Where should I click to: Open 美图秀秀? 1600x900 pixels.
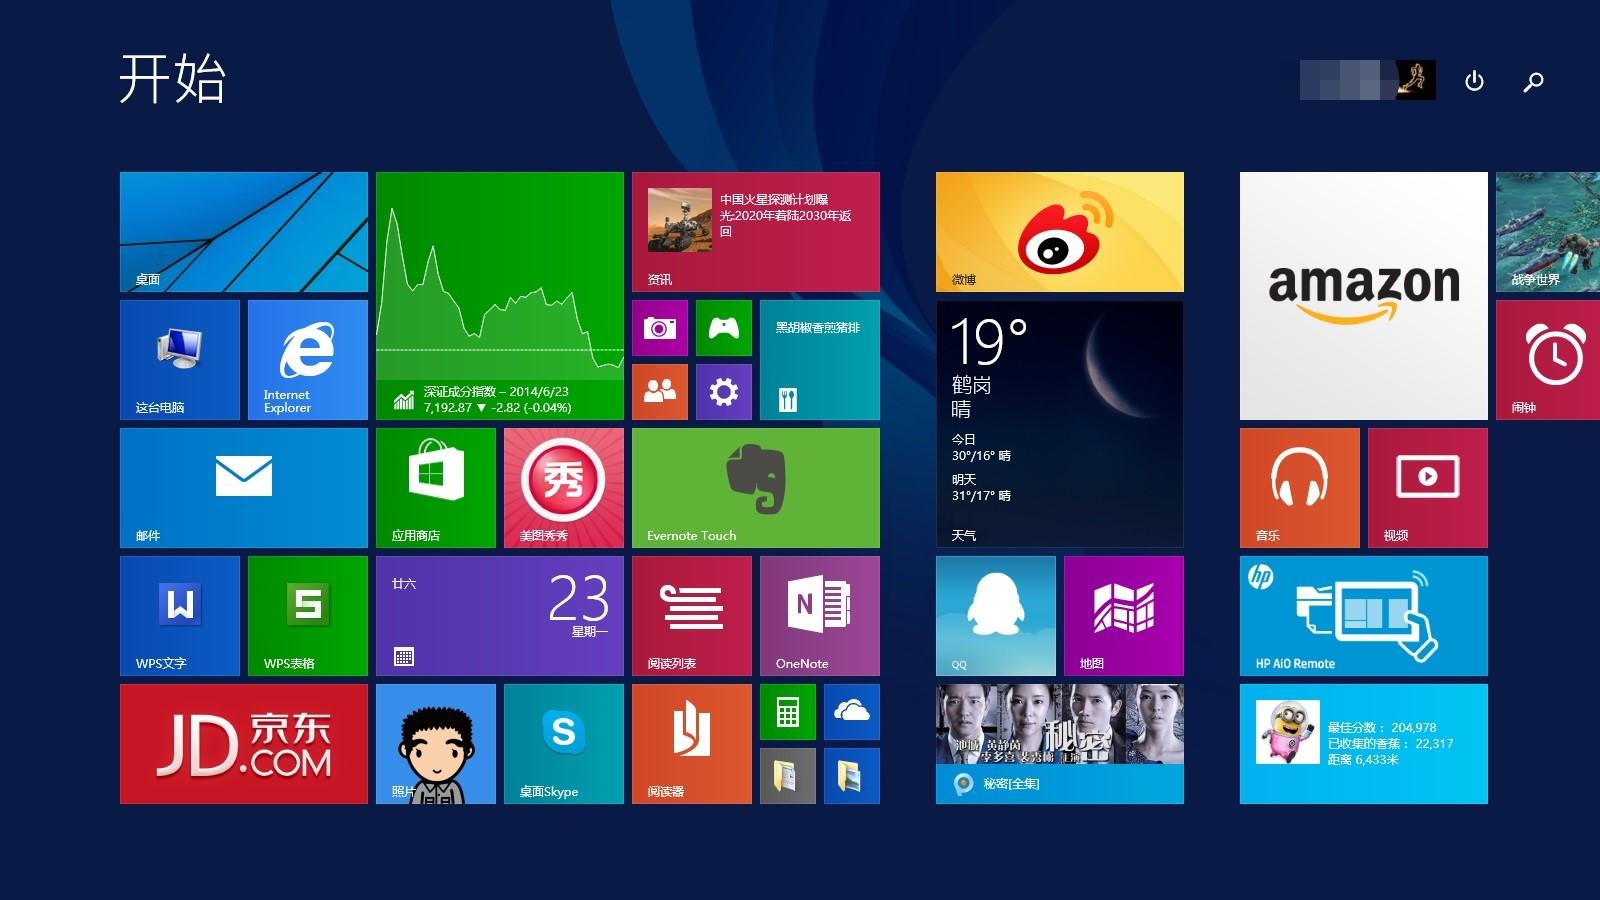[x=563, y=487]
